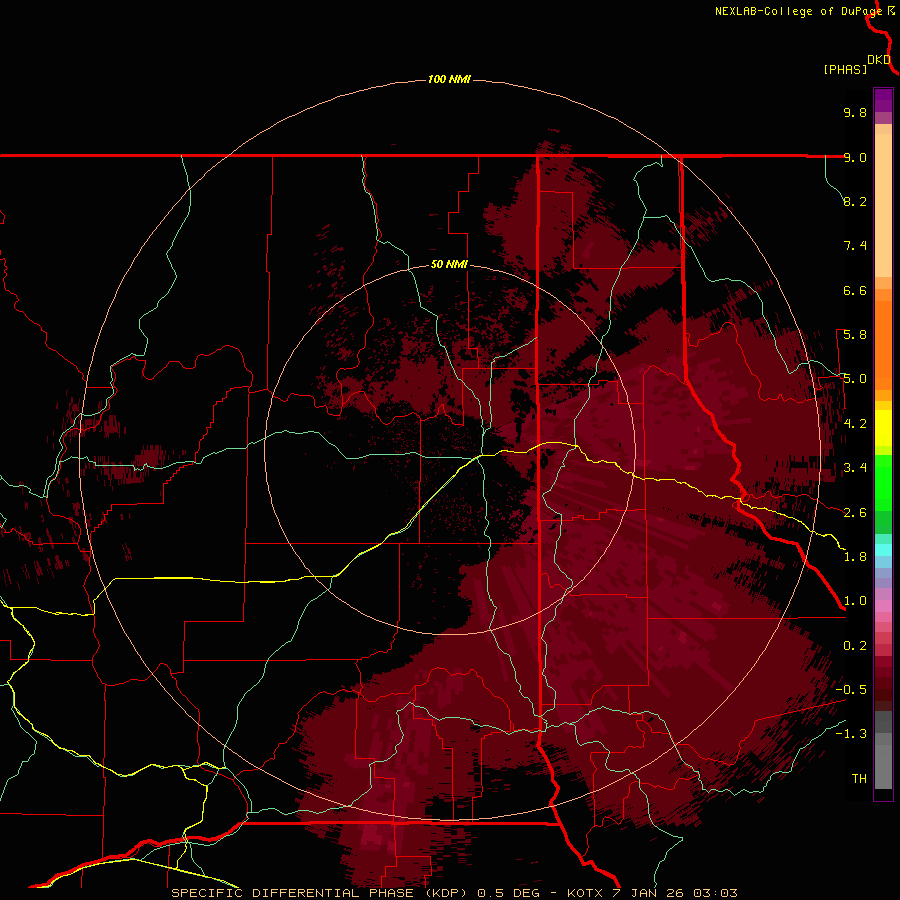Click the 9.8 value on color scale

[x=855, y=112]
